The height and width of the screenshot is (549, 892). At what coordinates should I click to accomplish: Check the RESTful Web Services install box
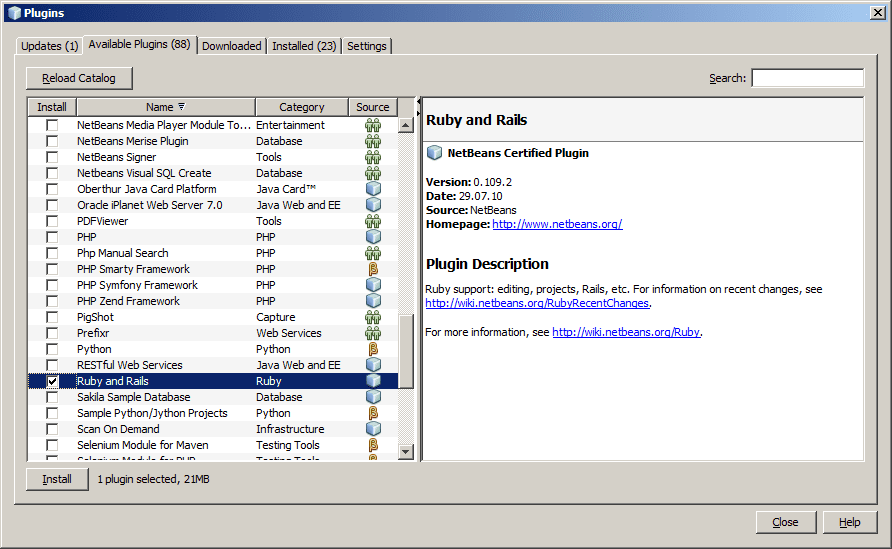click(x=52, y=365)
